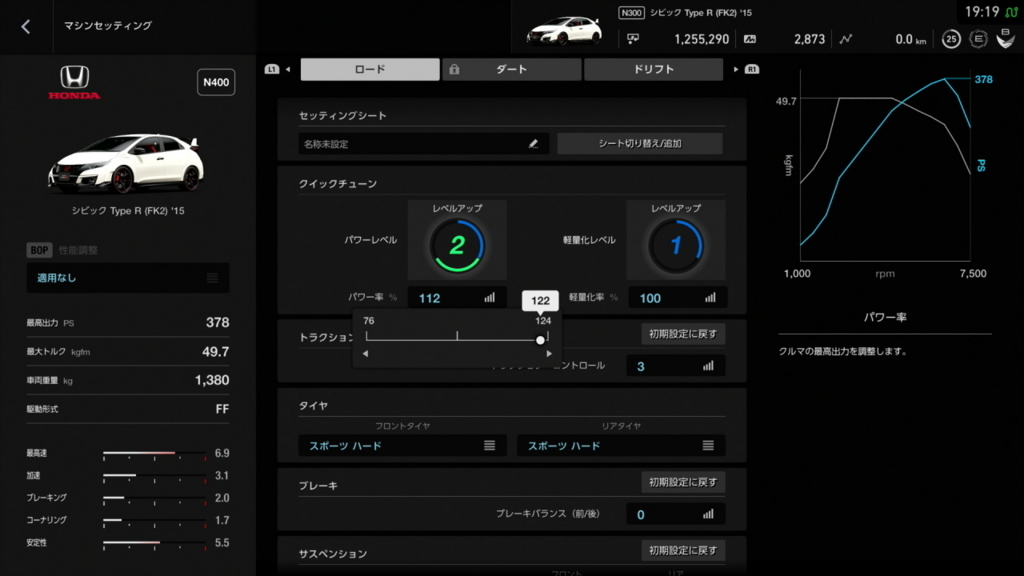This screenshot has width=1024, height=576.
Task: Click the level 25 circle badge
Action: click(x=951, y=39)
